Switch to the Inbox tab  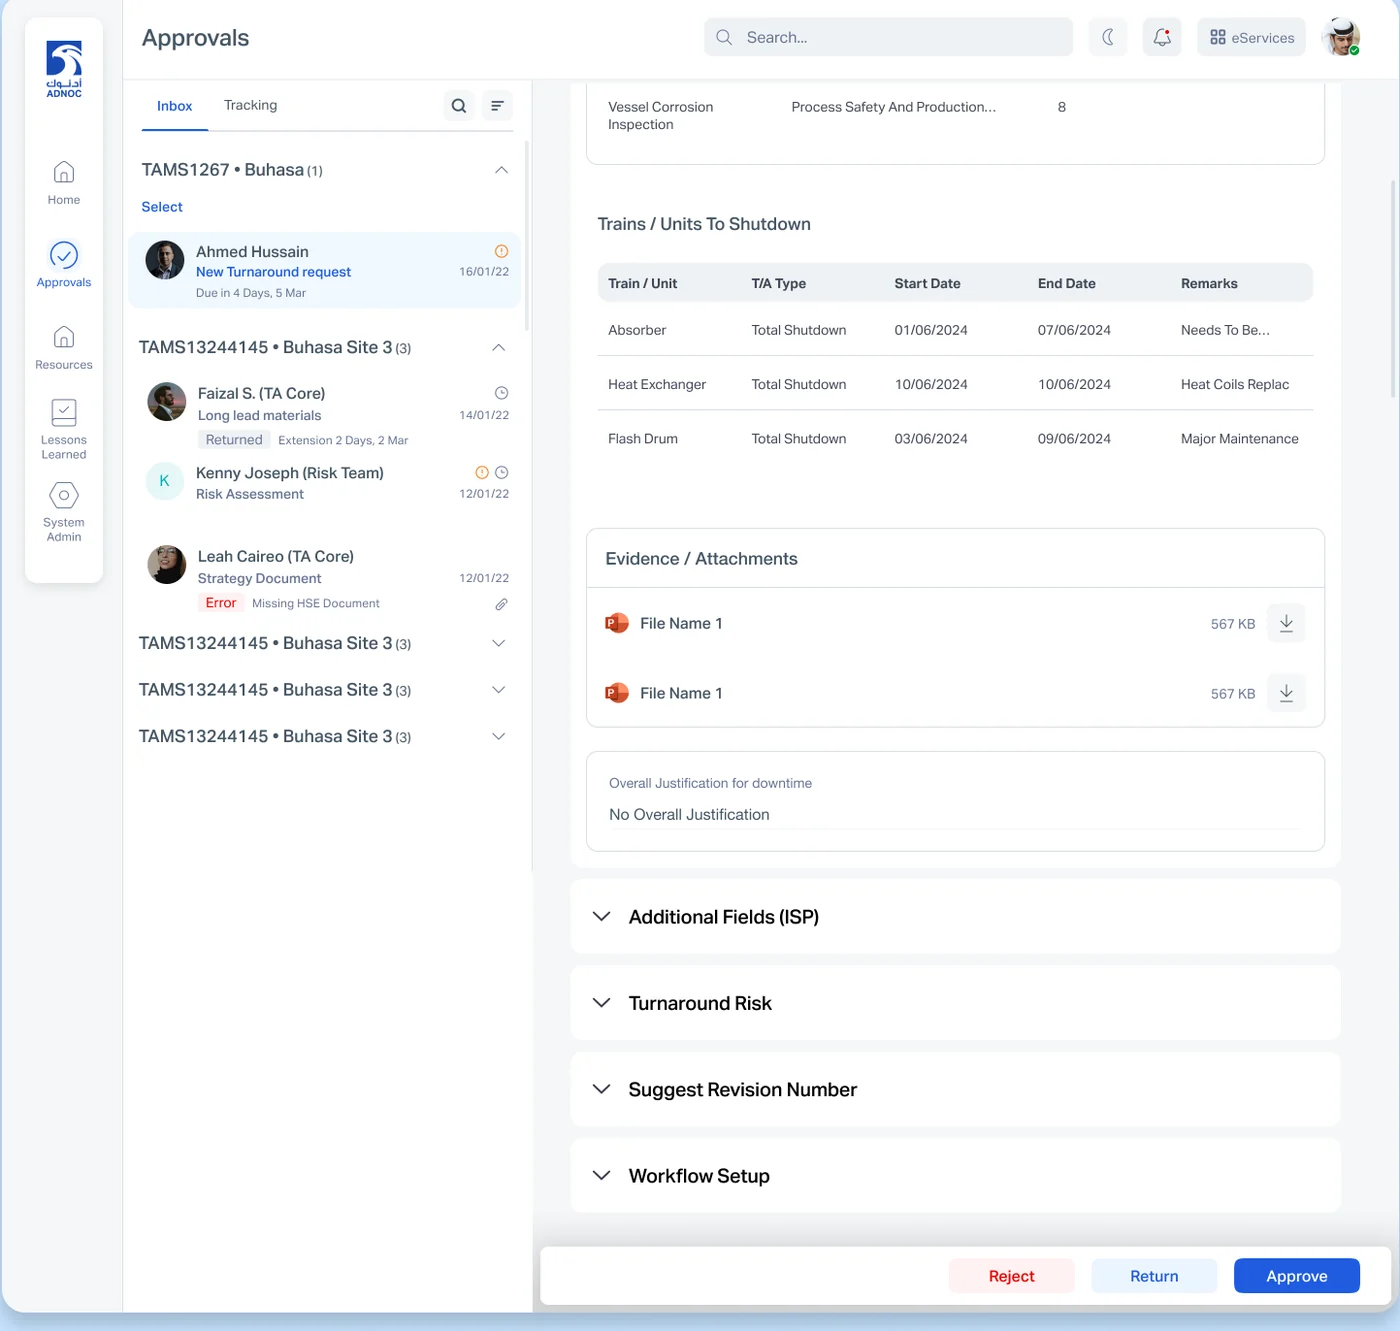(175, 106)
